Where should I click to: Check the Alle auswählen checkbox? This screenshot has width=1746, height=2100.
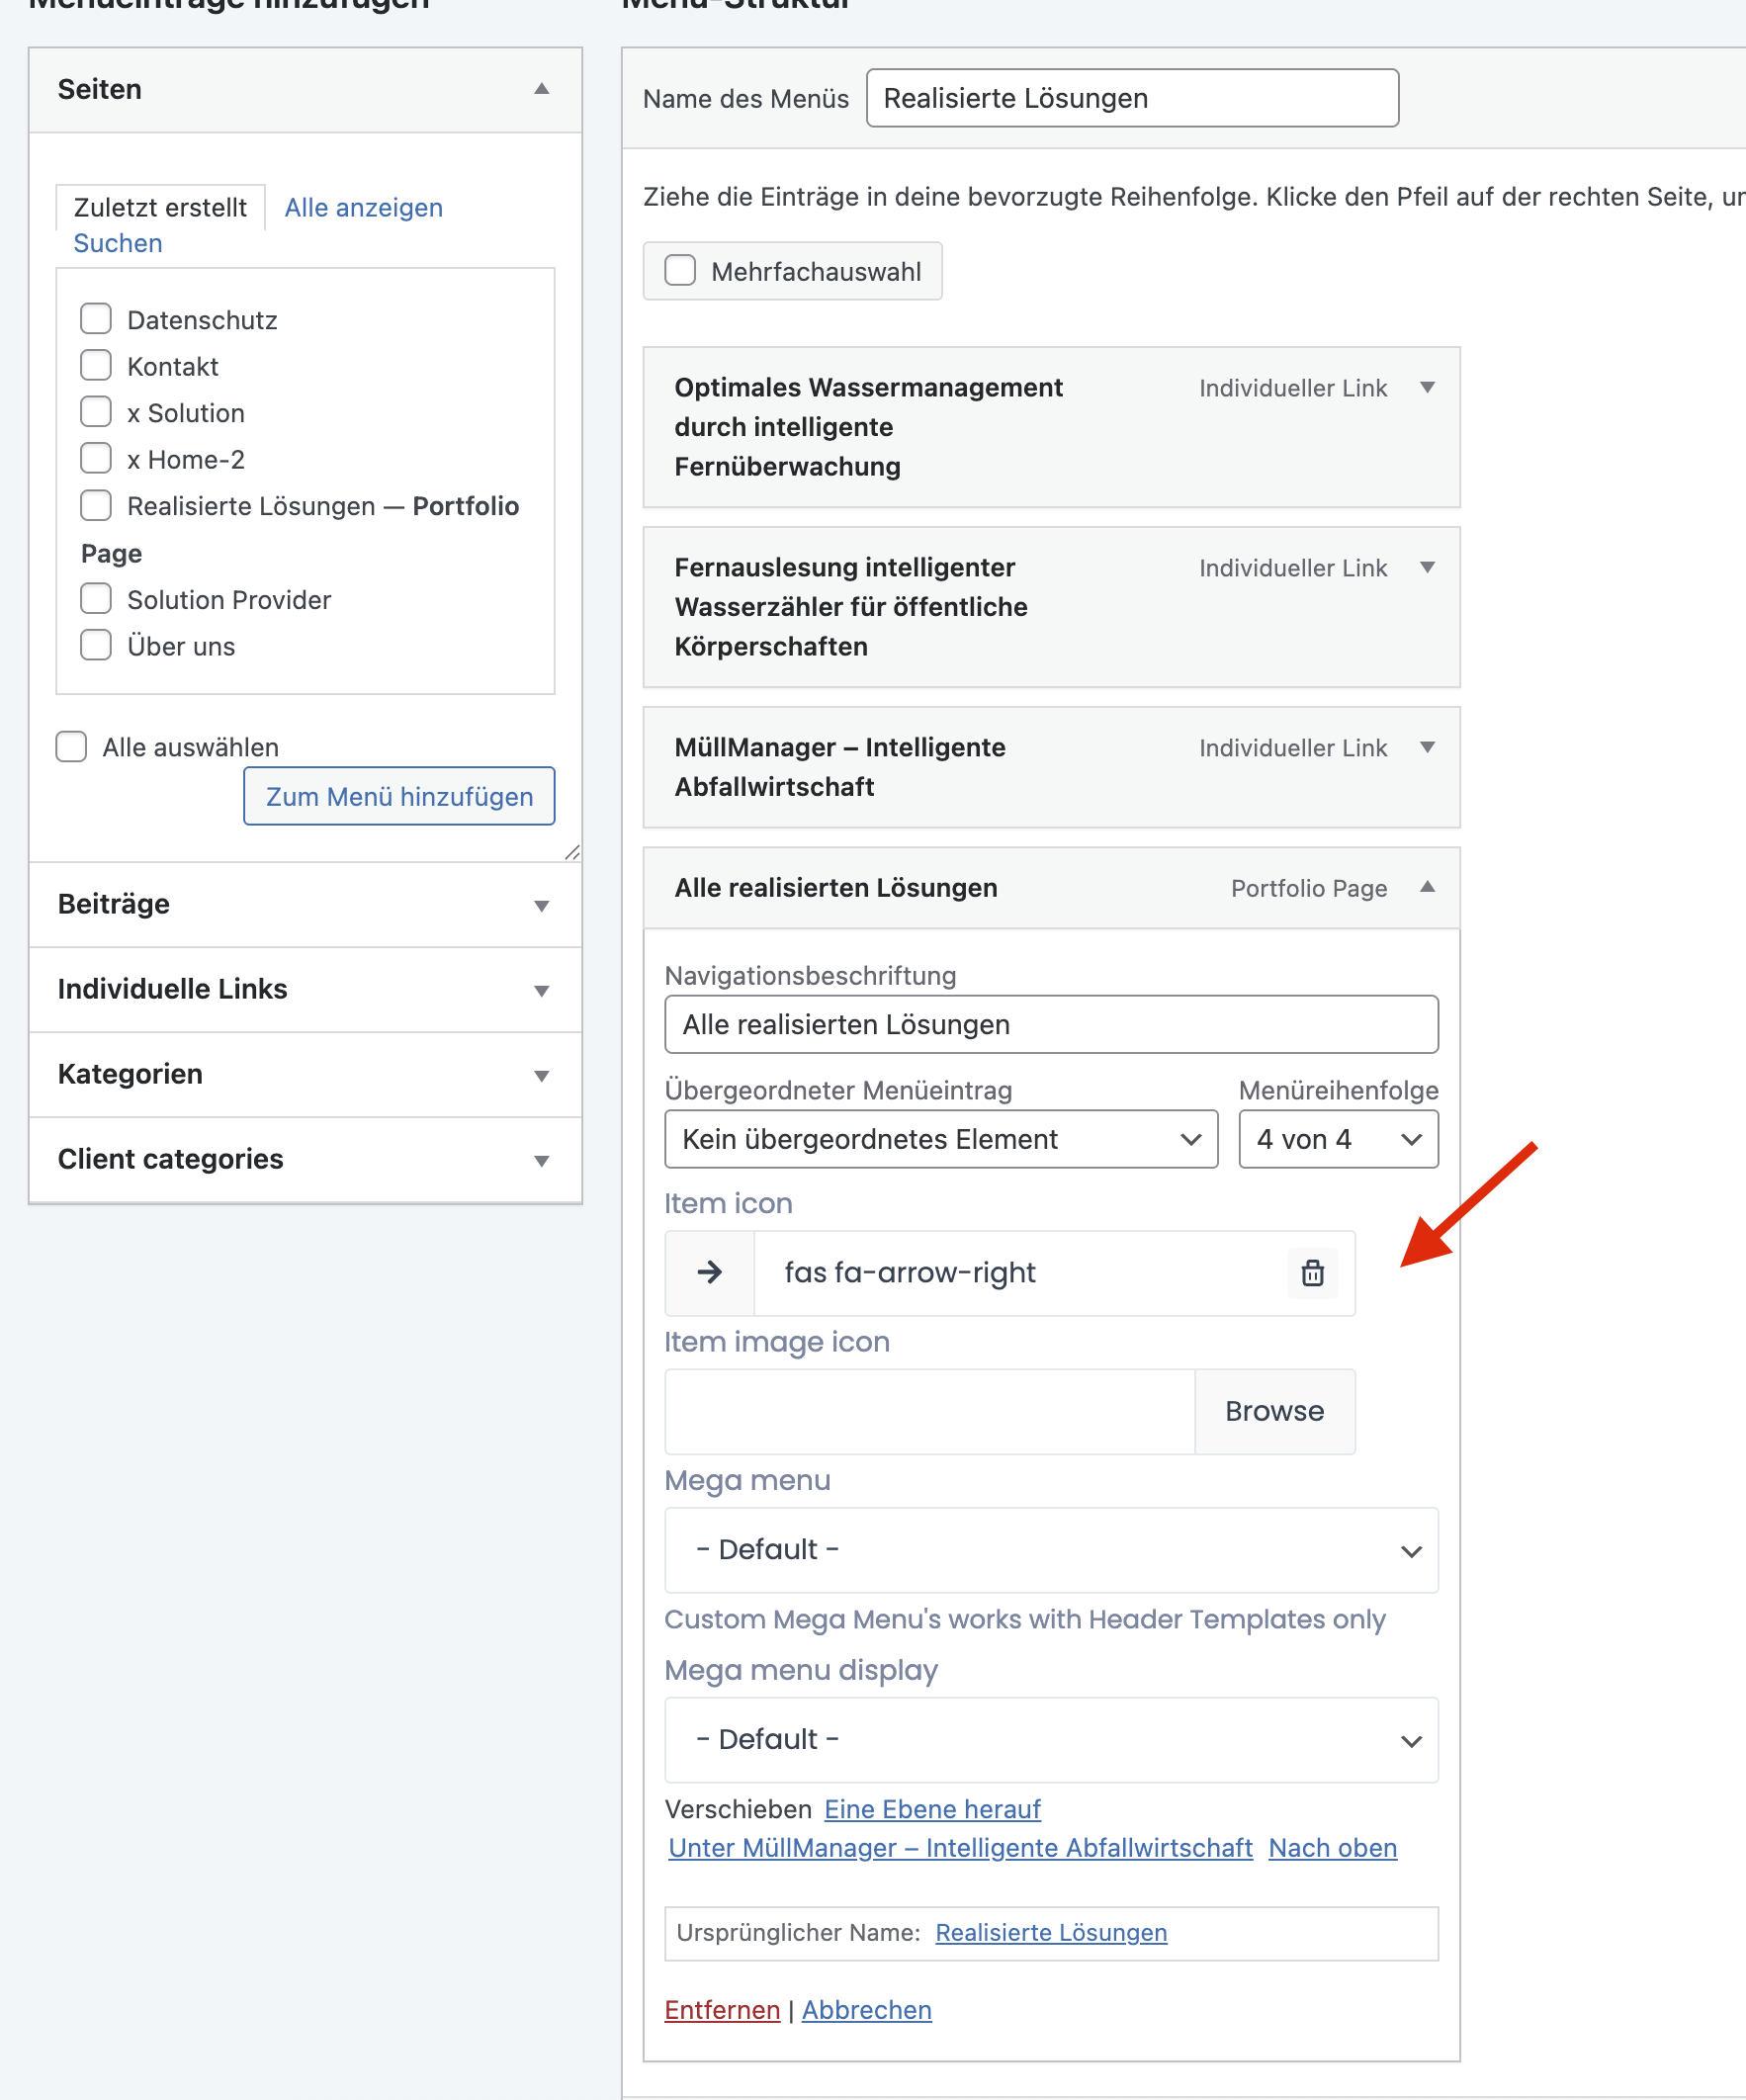pyautogui.click(x=71, y=747)
